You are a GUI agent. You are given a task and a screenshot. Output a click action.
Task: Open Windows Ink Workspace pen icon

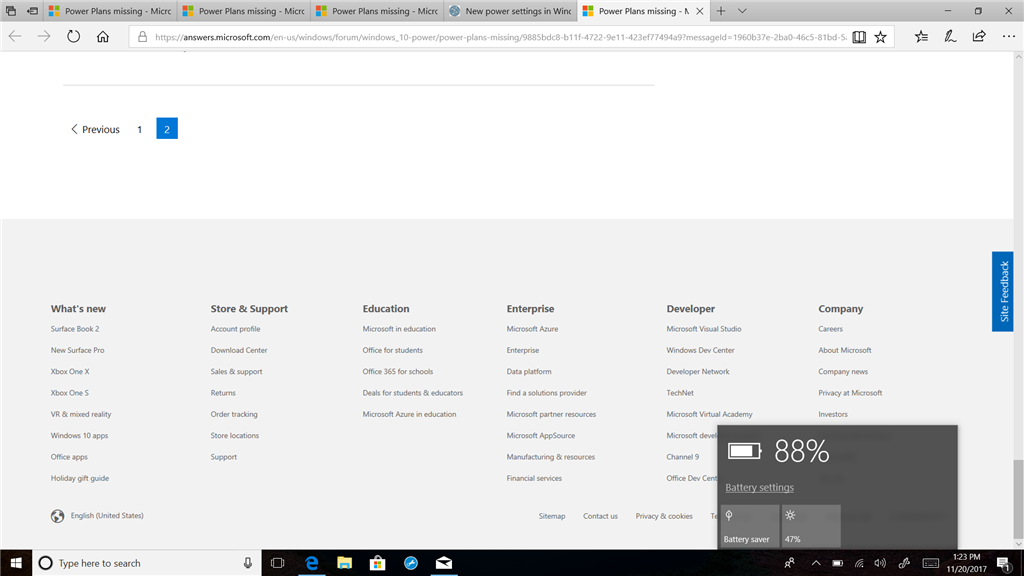tap(904, 563)
